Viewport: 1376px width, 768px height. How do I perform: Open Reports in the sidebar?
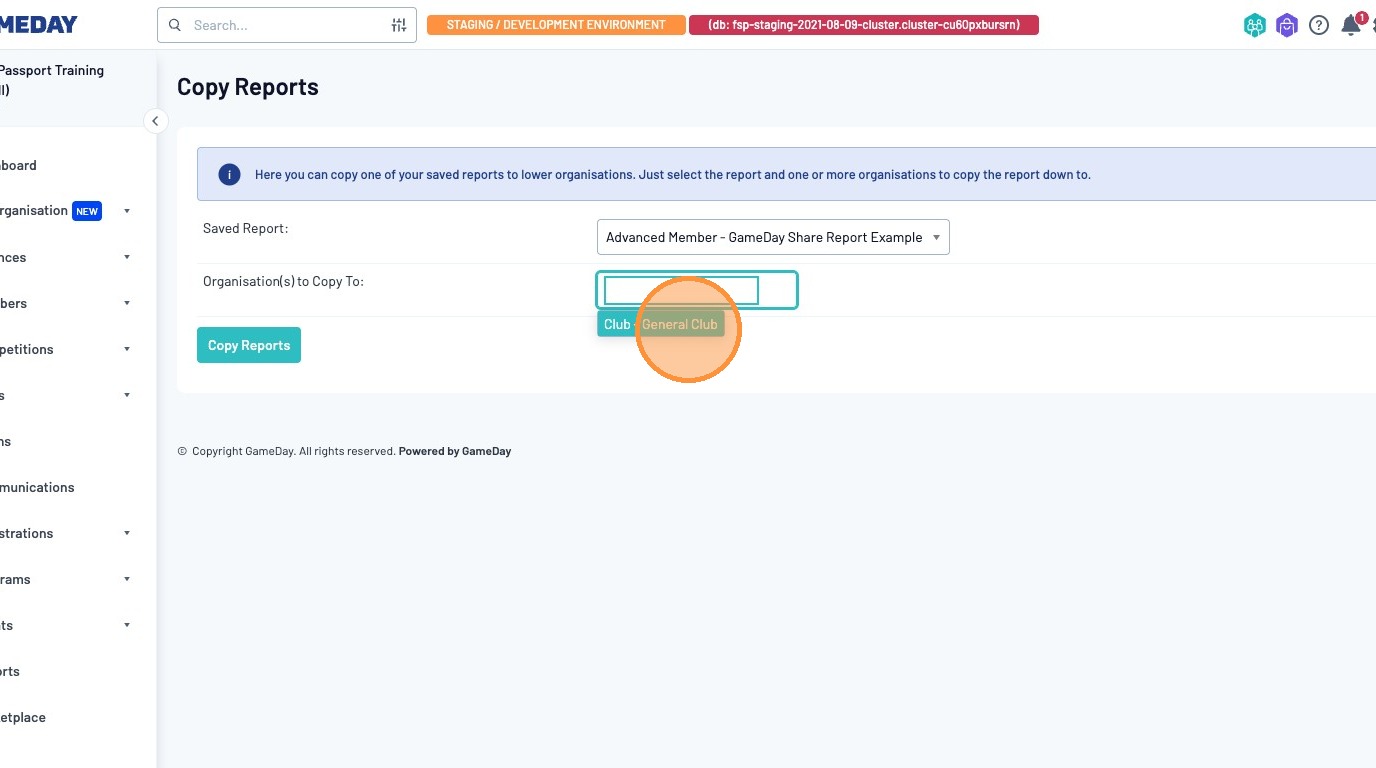10,671
